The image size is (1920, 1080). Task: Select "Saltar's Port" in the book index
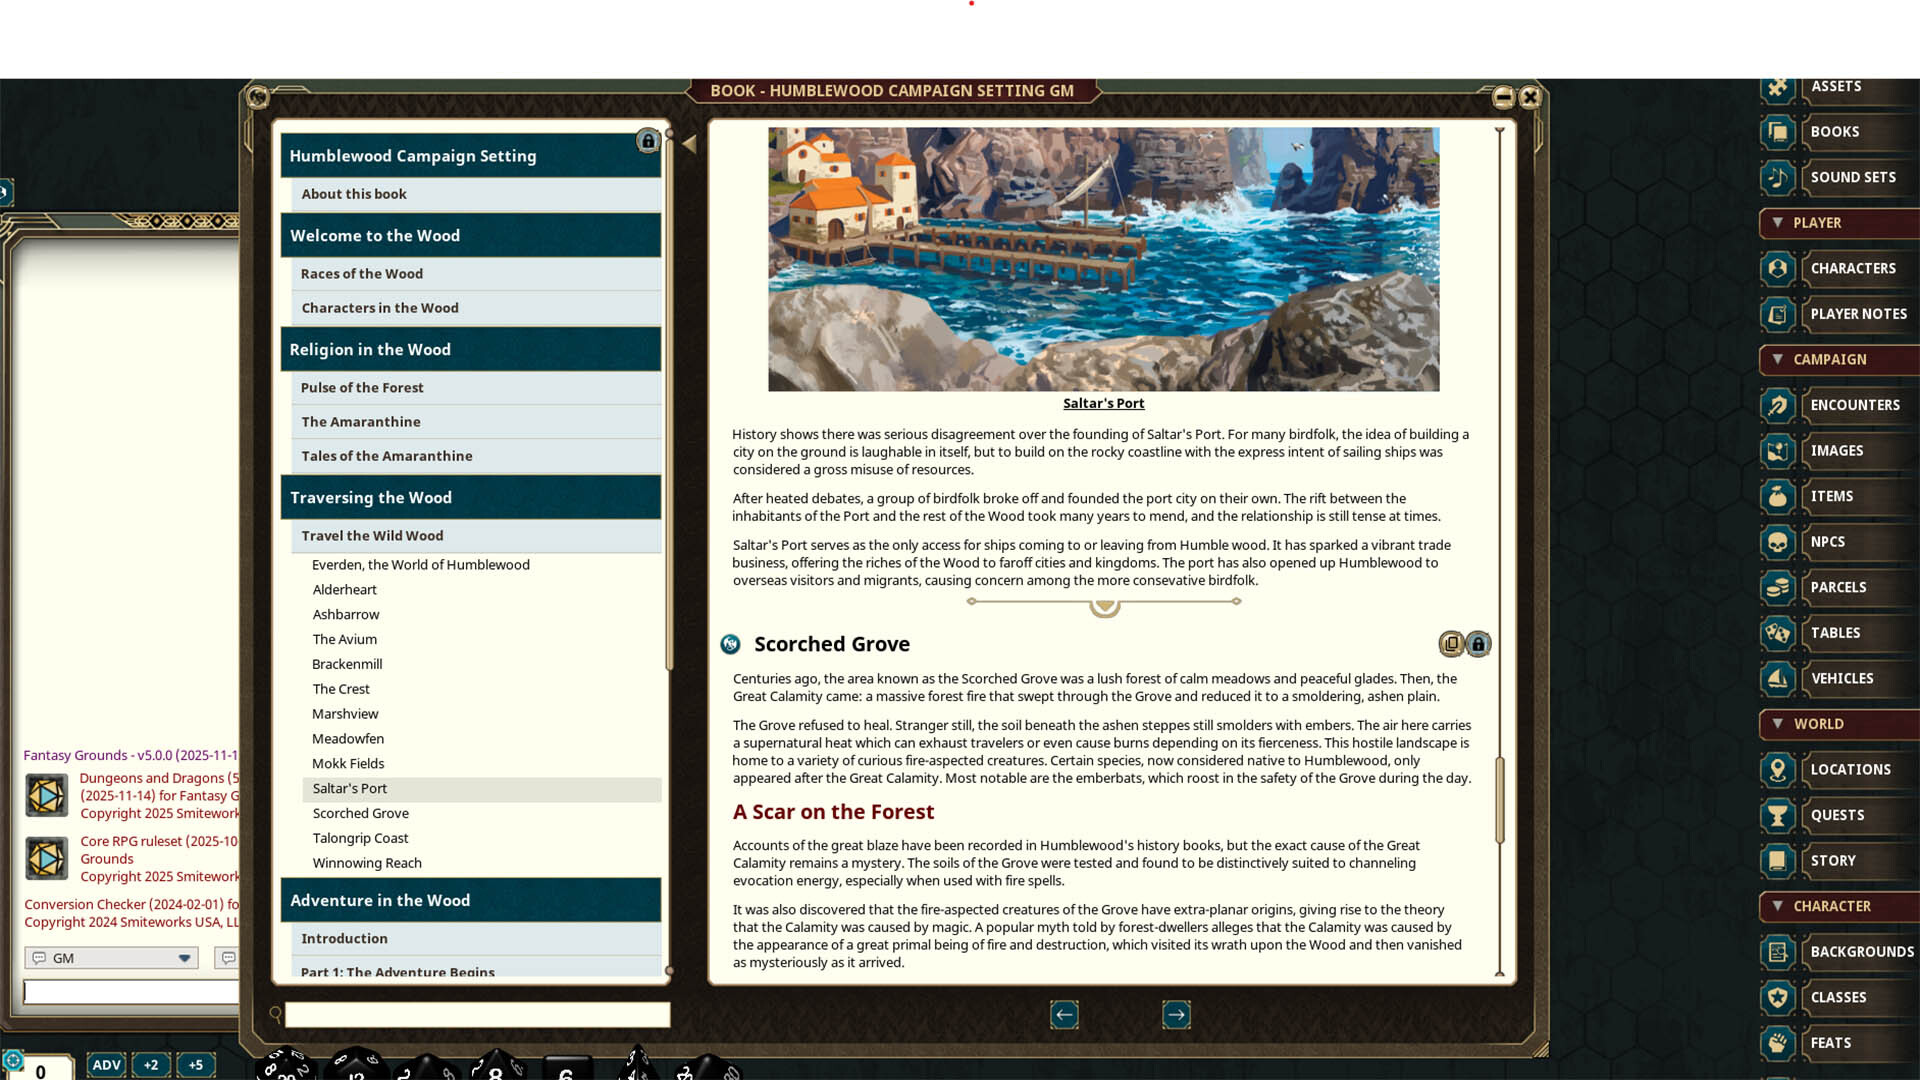(349, 788)
